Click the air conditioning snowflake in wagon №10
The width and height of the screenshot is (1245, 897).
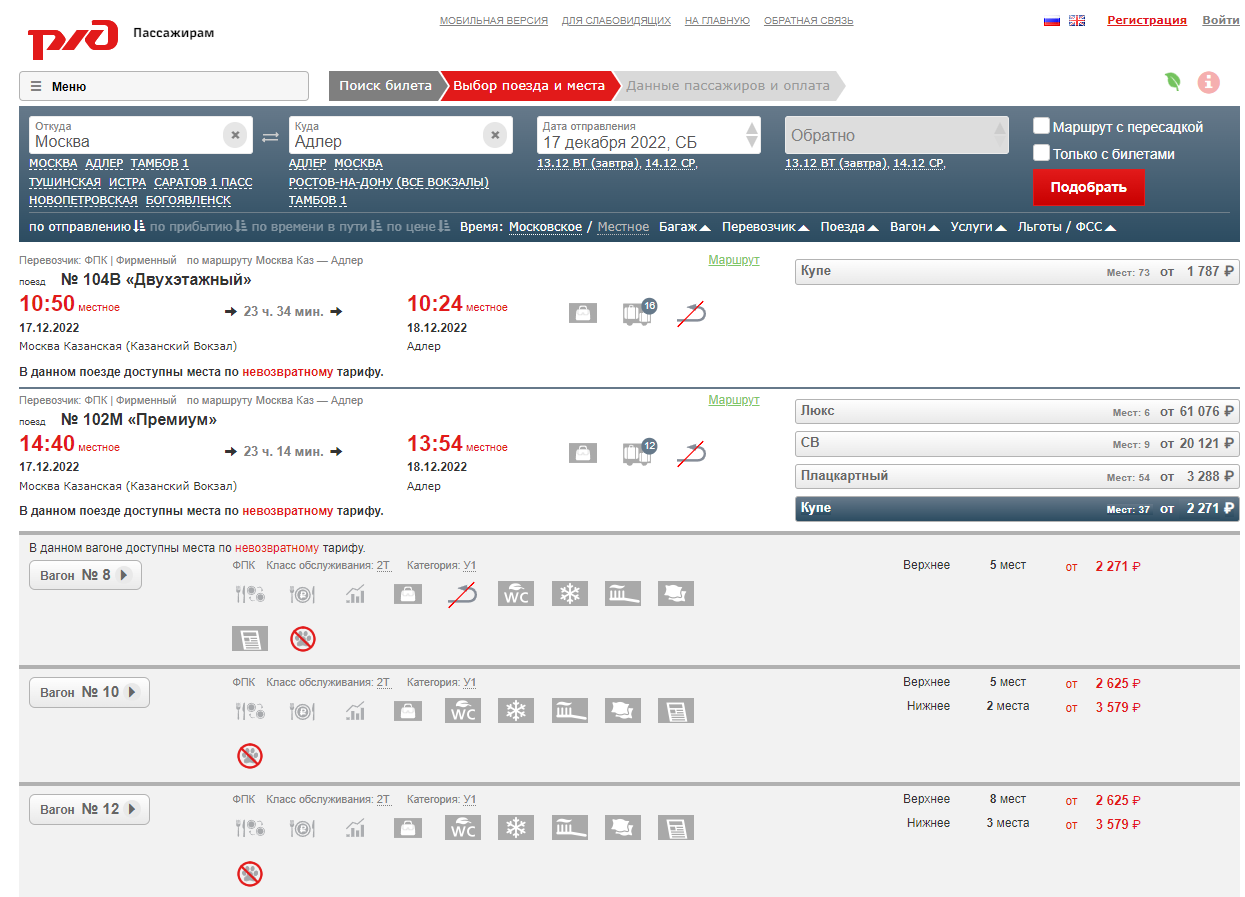(x=516, y=711)
